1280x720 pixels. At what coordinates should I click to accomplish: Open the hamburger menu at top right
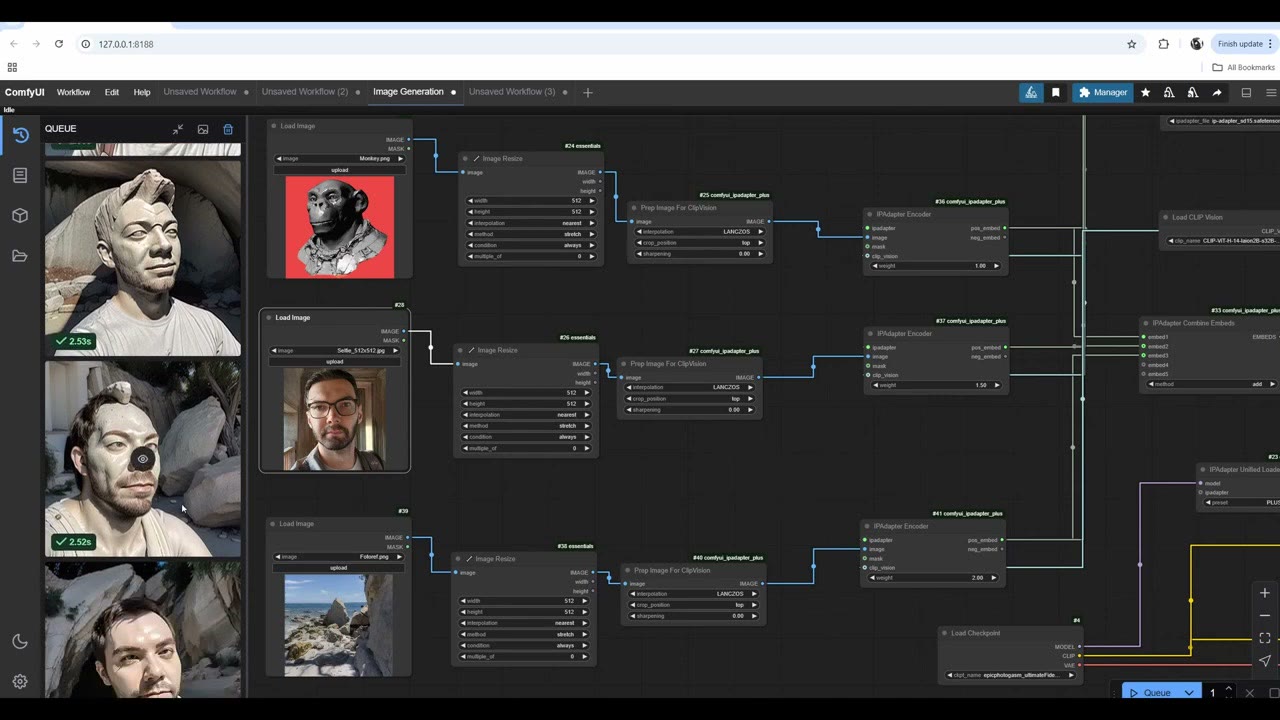point(1271,92)
